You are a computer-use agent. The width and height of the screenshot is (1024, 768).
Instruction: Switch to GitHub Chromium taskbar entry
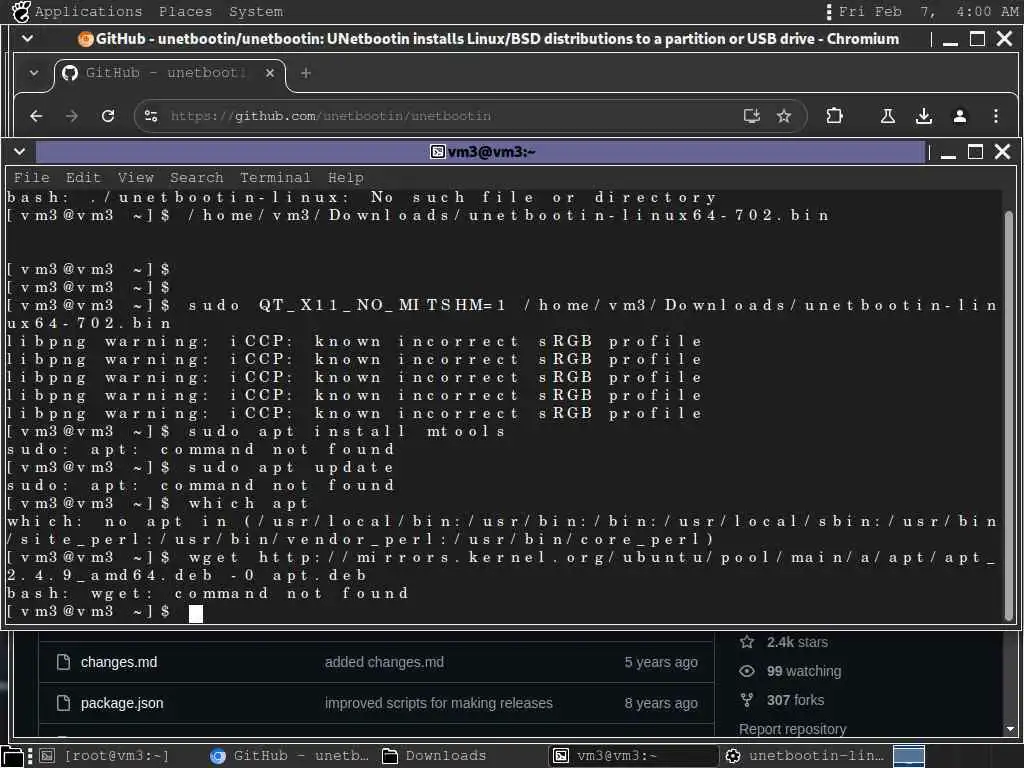pos(289,756)
